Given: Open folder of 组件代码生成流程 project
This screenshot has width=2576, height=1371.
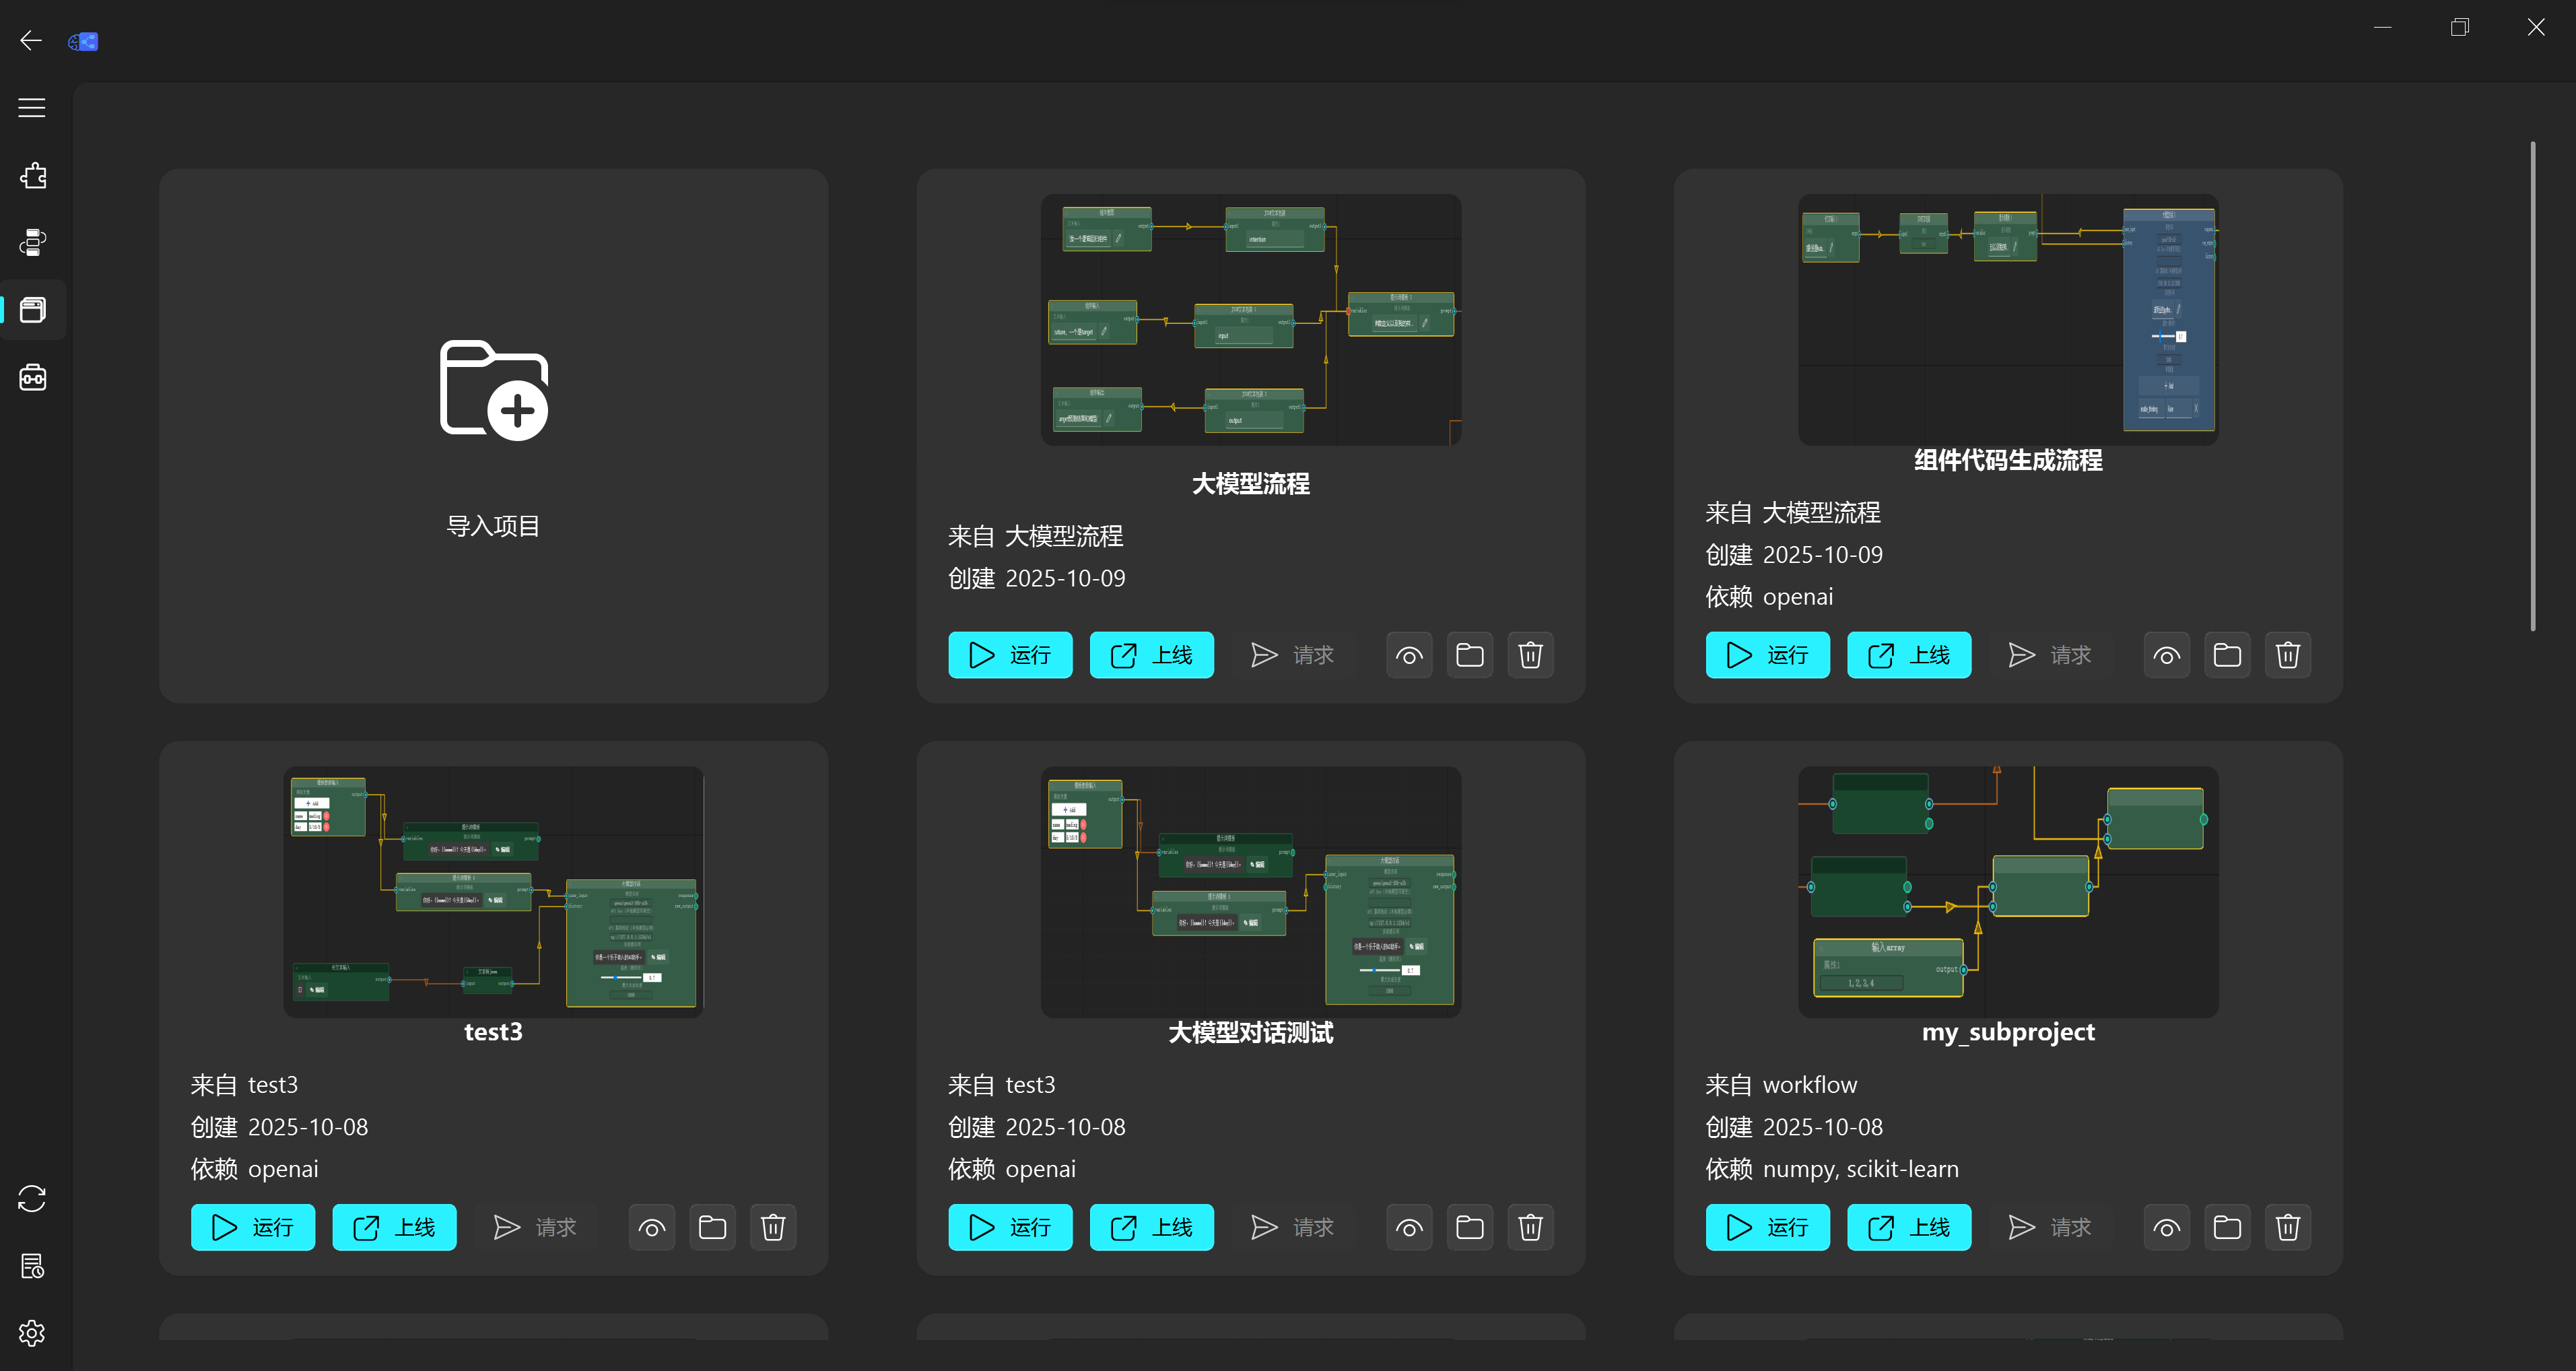Looking at the screenshot, I should click(x=2227, y=655).
